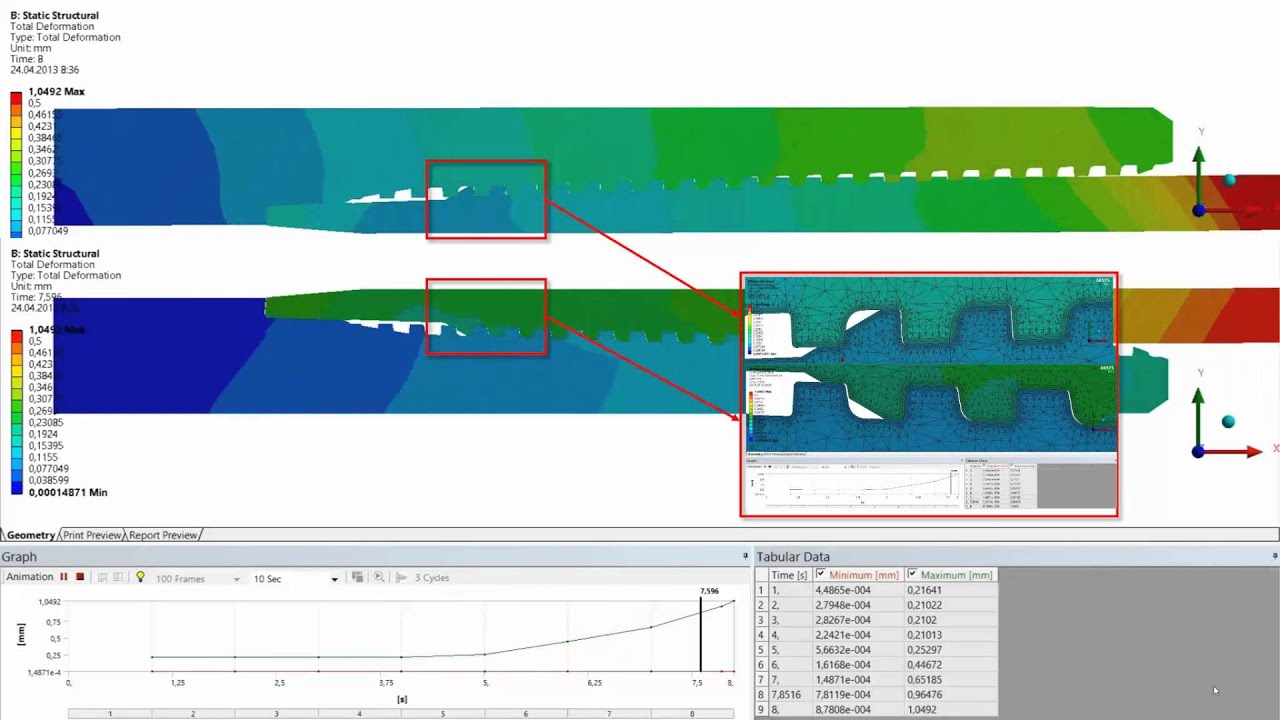
Task: Click row header 1 in Tabular Data
Action: 761,590
